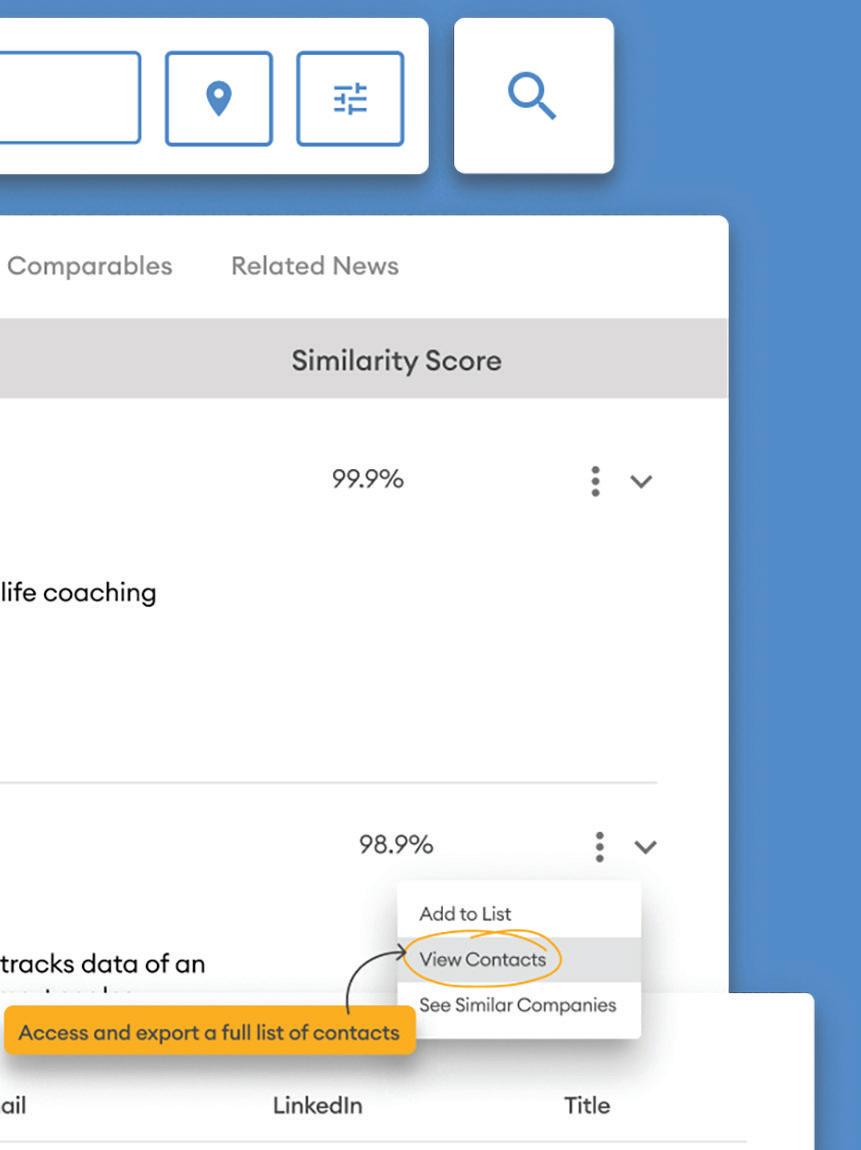Click the orange contacts export tooltip
This screenshot has width=861, height=1150.
click(x=208, y=1033)
